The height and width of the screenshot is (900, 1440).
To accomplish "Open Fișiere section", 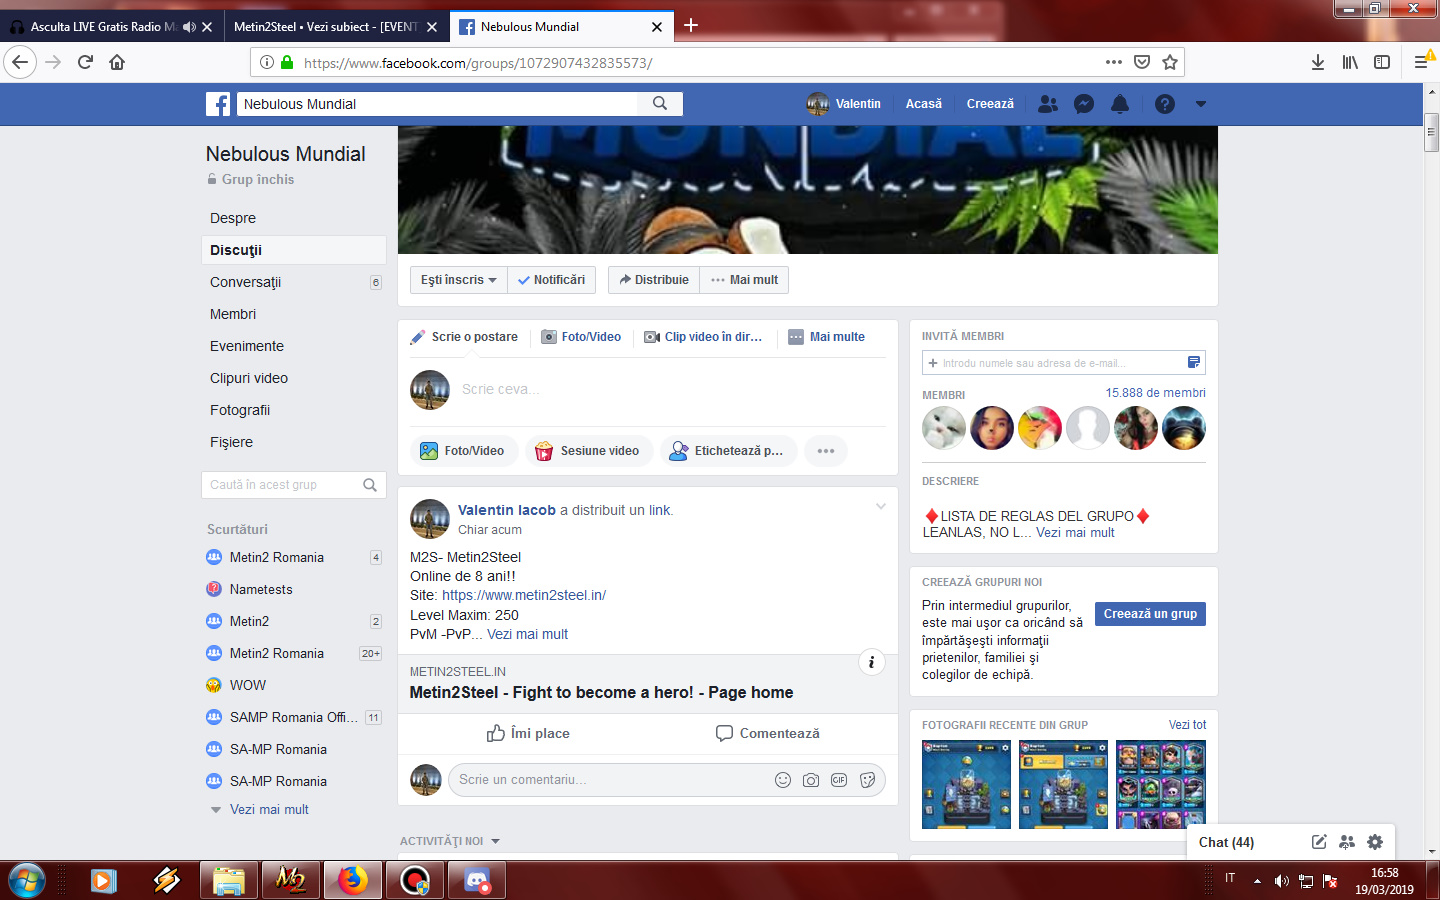I will point(231,442).
